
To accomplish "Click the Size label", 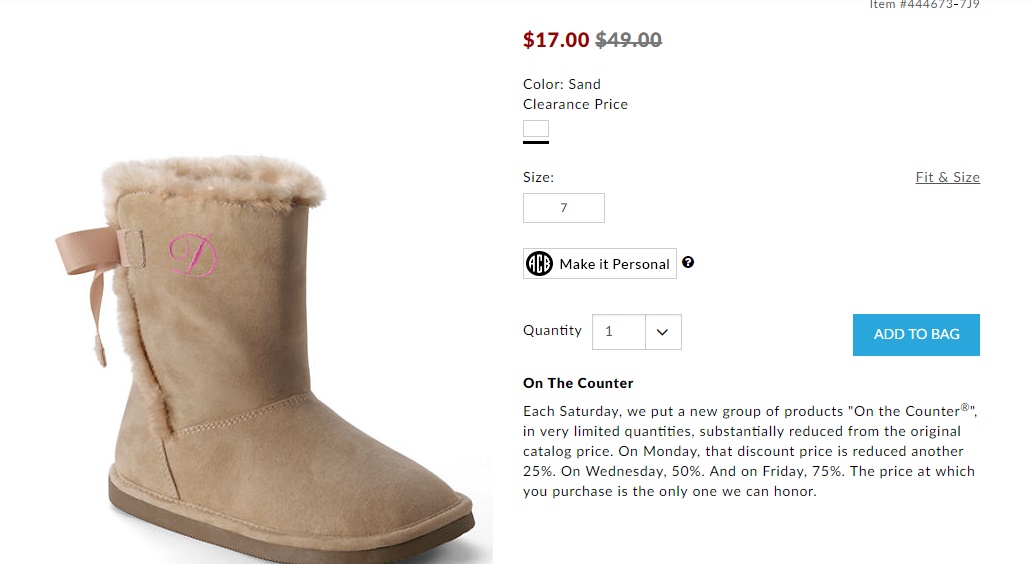I will point(538,177).
